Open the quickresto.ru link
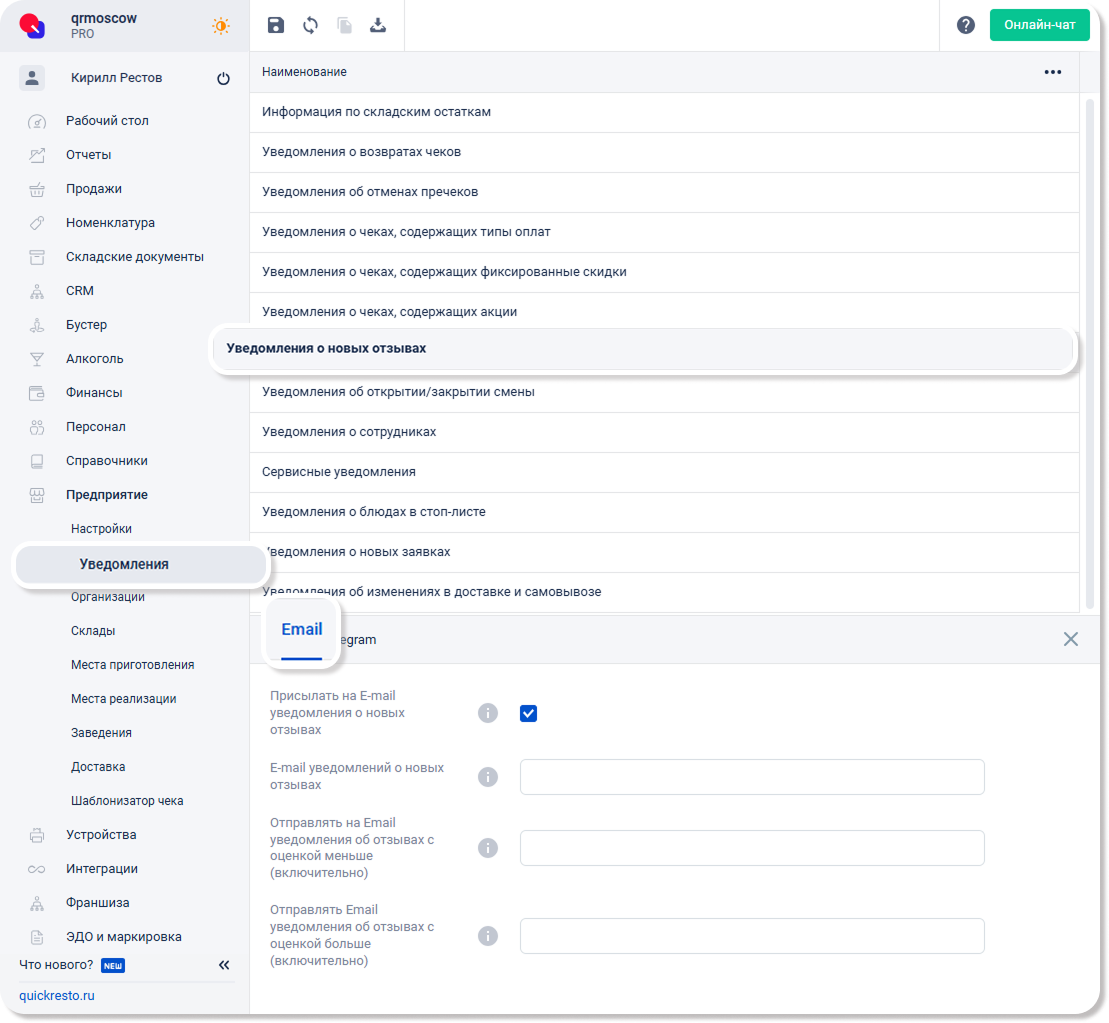 (x=57, y=996)
